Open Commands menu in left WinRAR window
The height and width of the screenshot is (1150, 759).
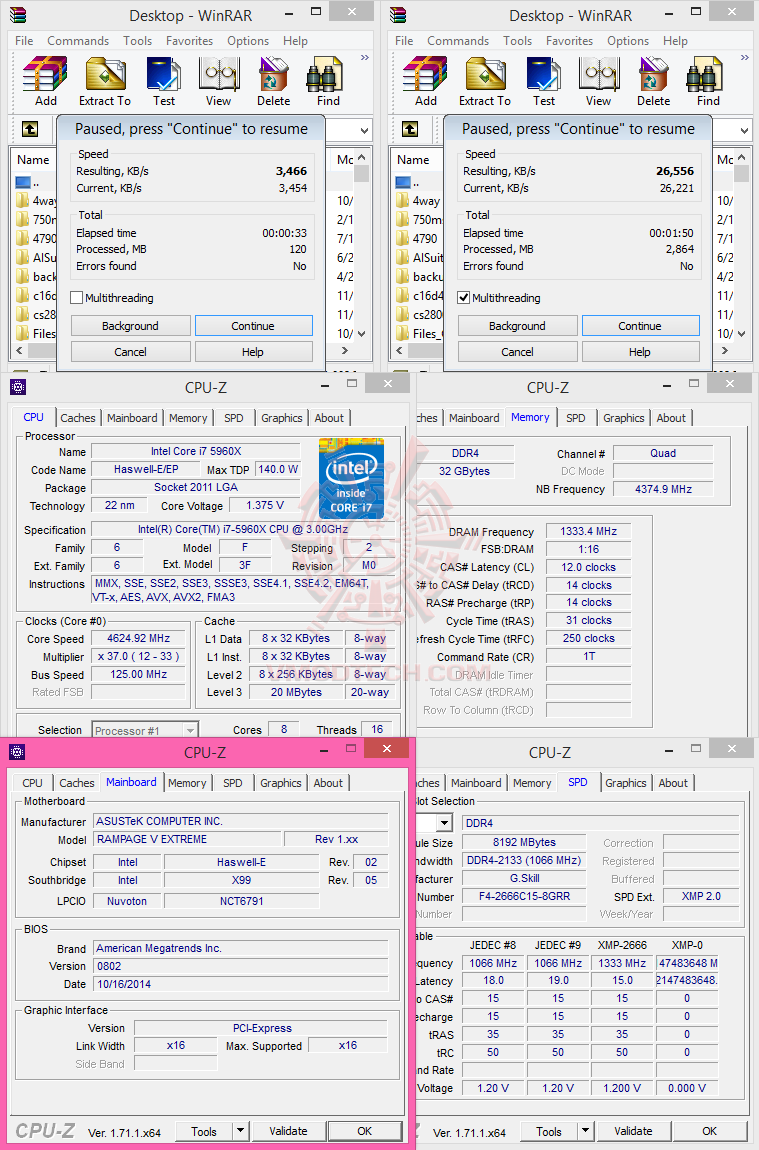point(78,40)
